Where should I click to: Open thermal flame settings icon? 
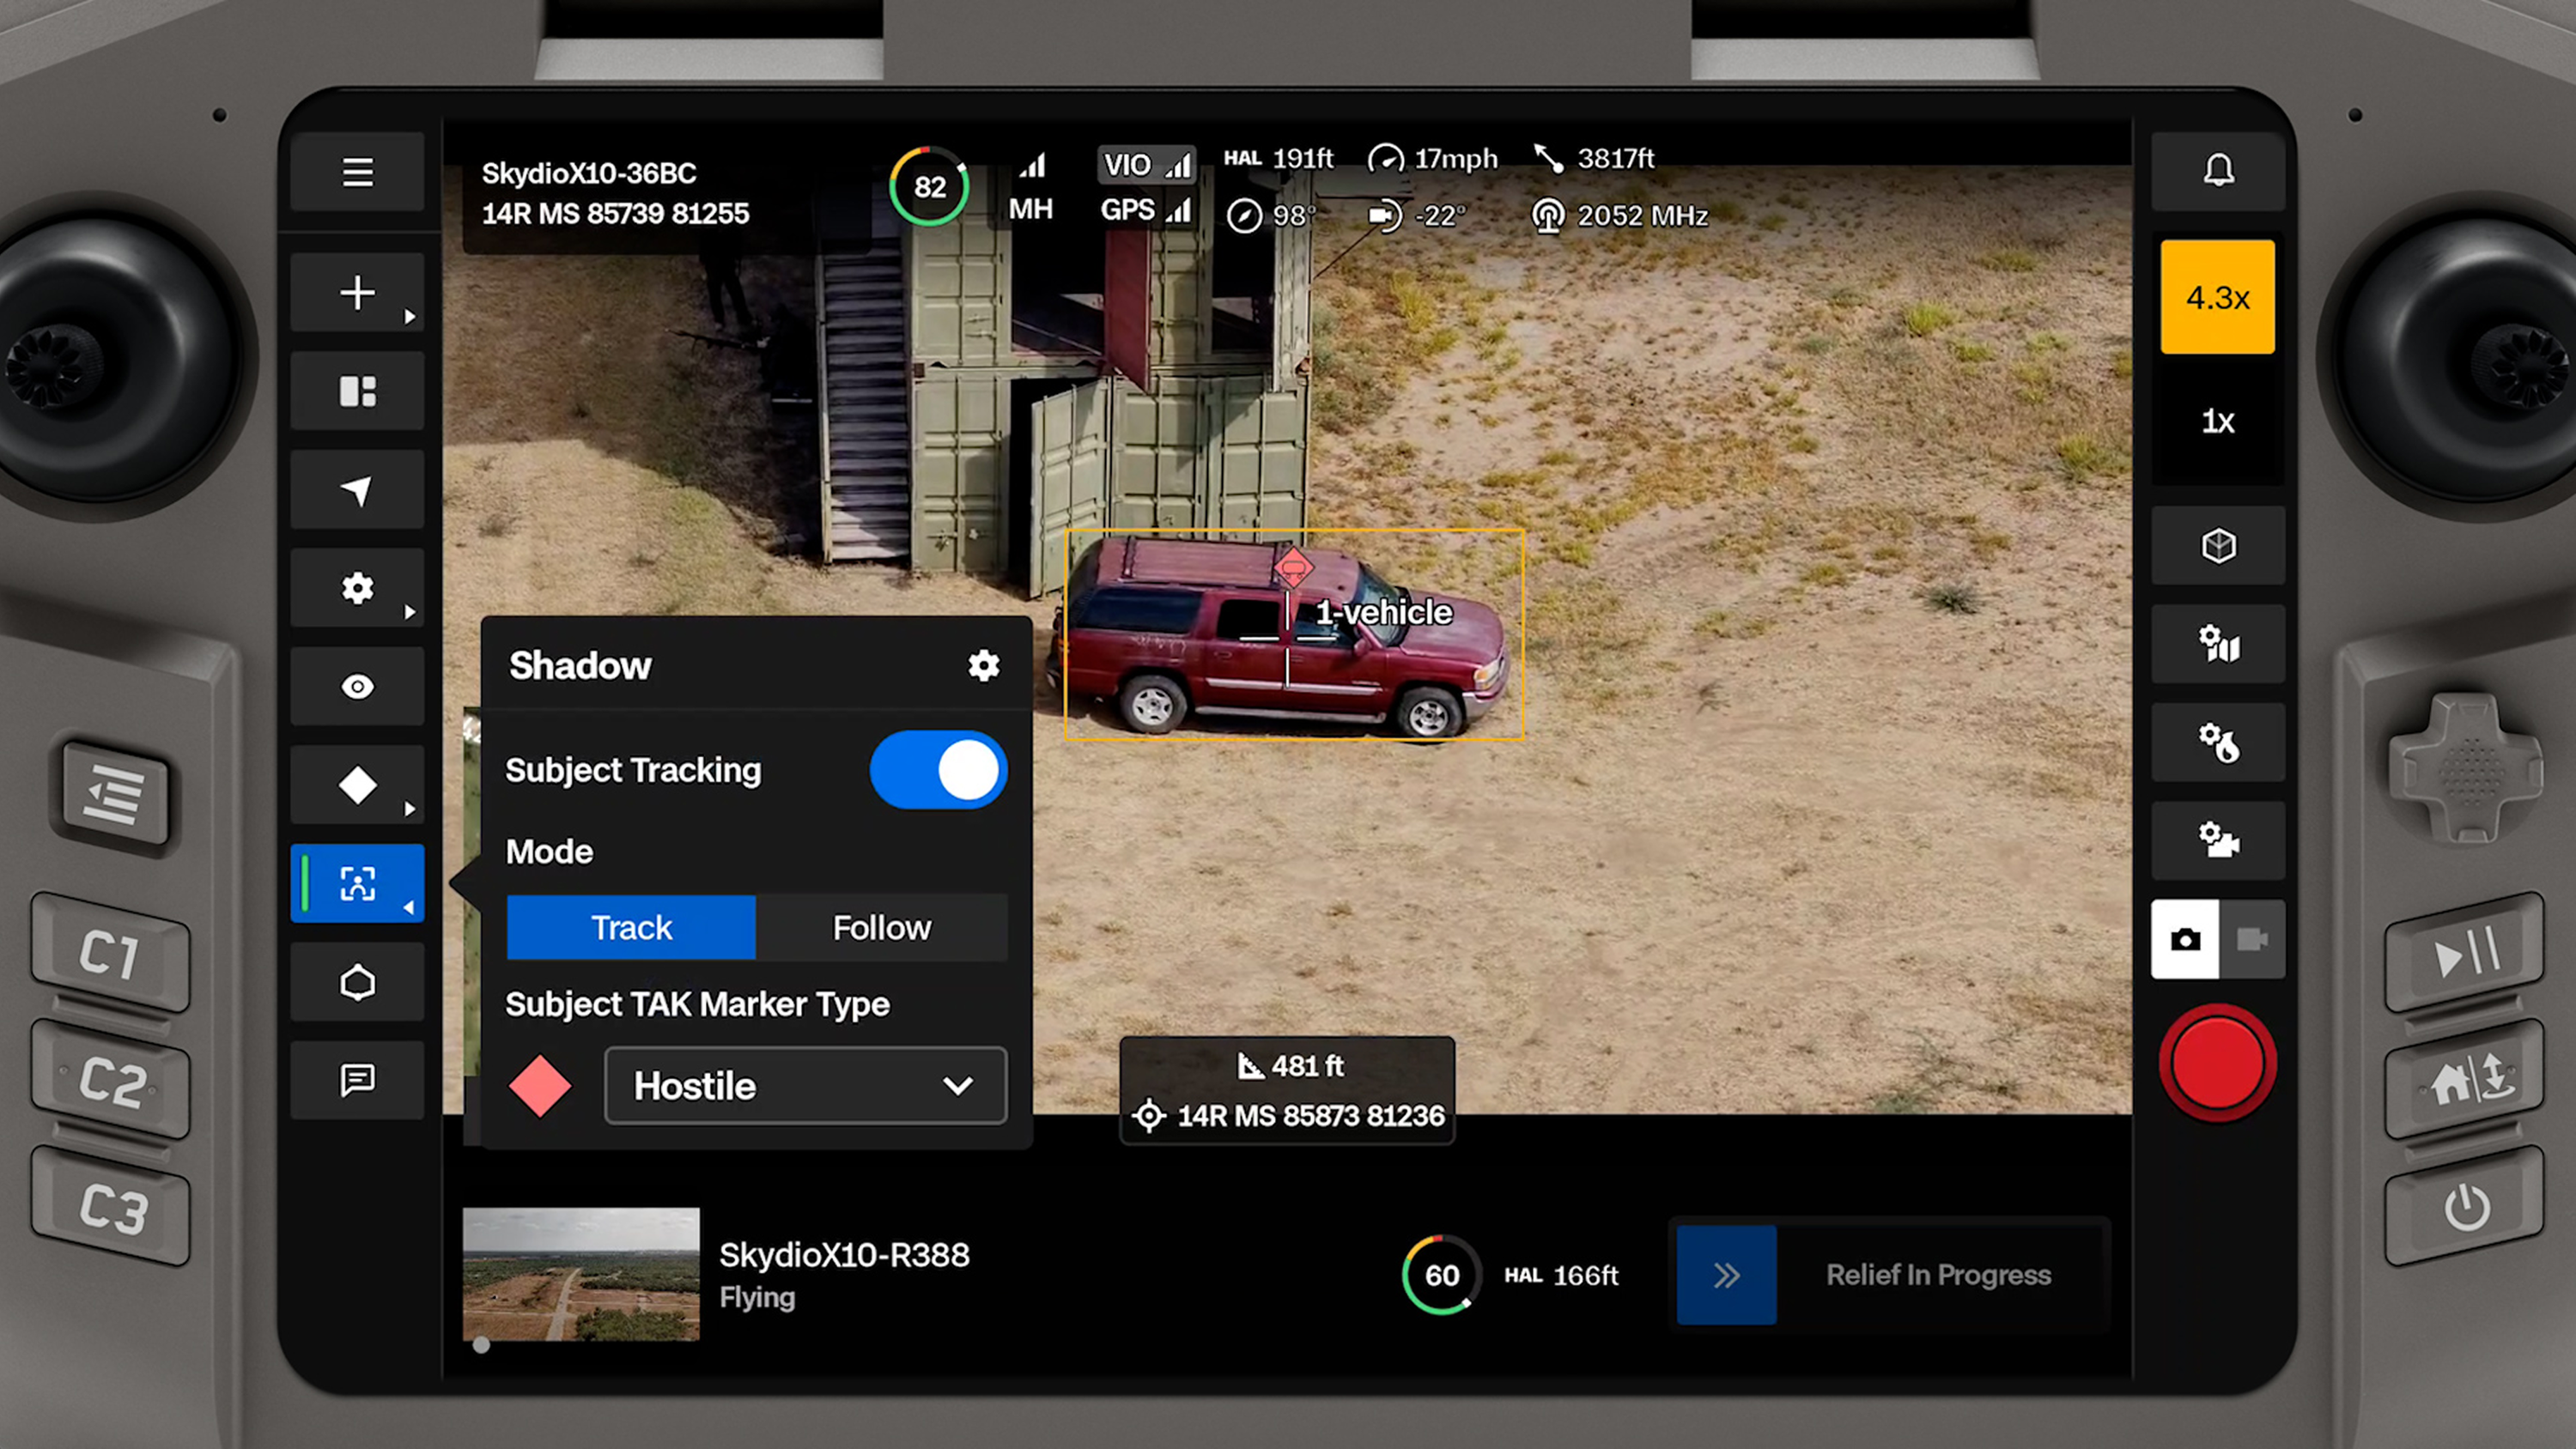pos(2218,743)
